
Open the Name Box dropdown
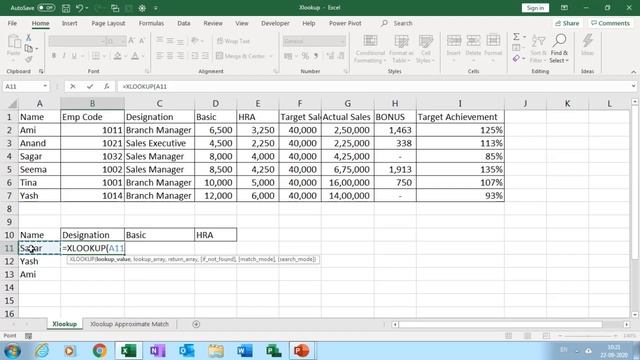point(44,87)
